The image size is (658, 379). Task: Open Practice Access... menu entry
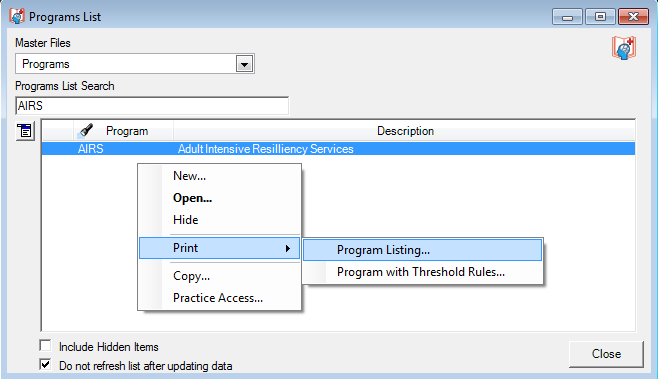[x=218, y=298]
